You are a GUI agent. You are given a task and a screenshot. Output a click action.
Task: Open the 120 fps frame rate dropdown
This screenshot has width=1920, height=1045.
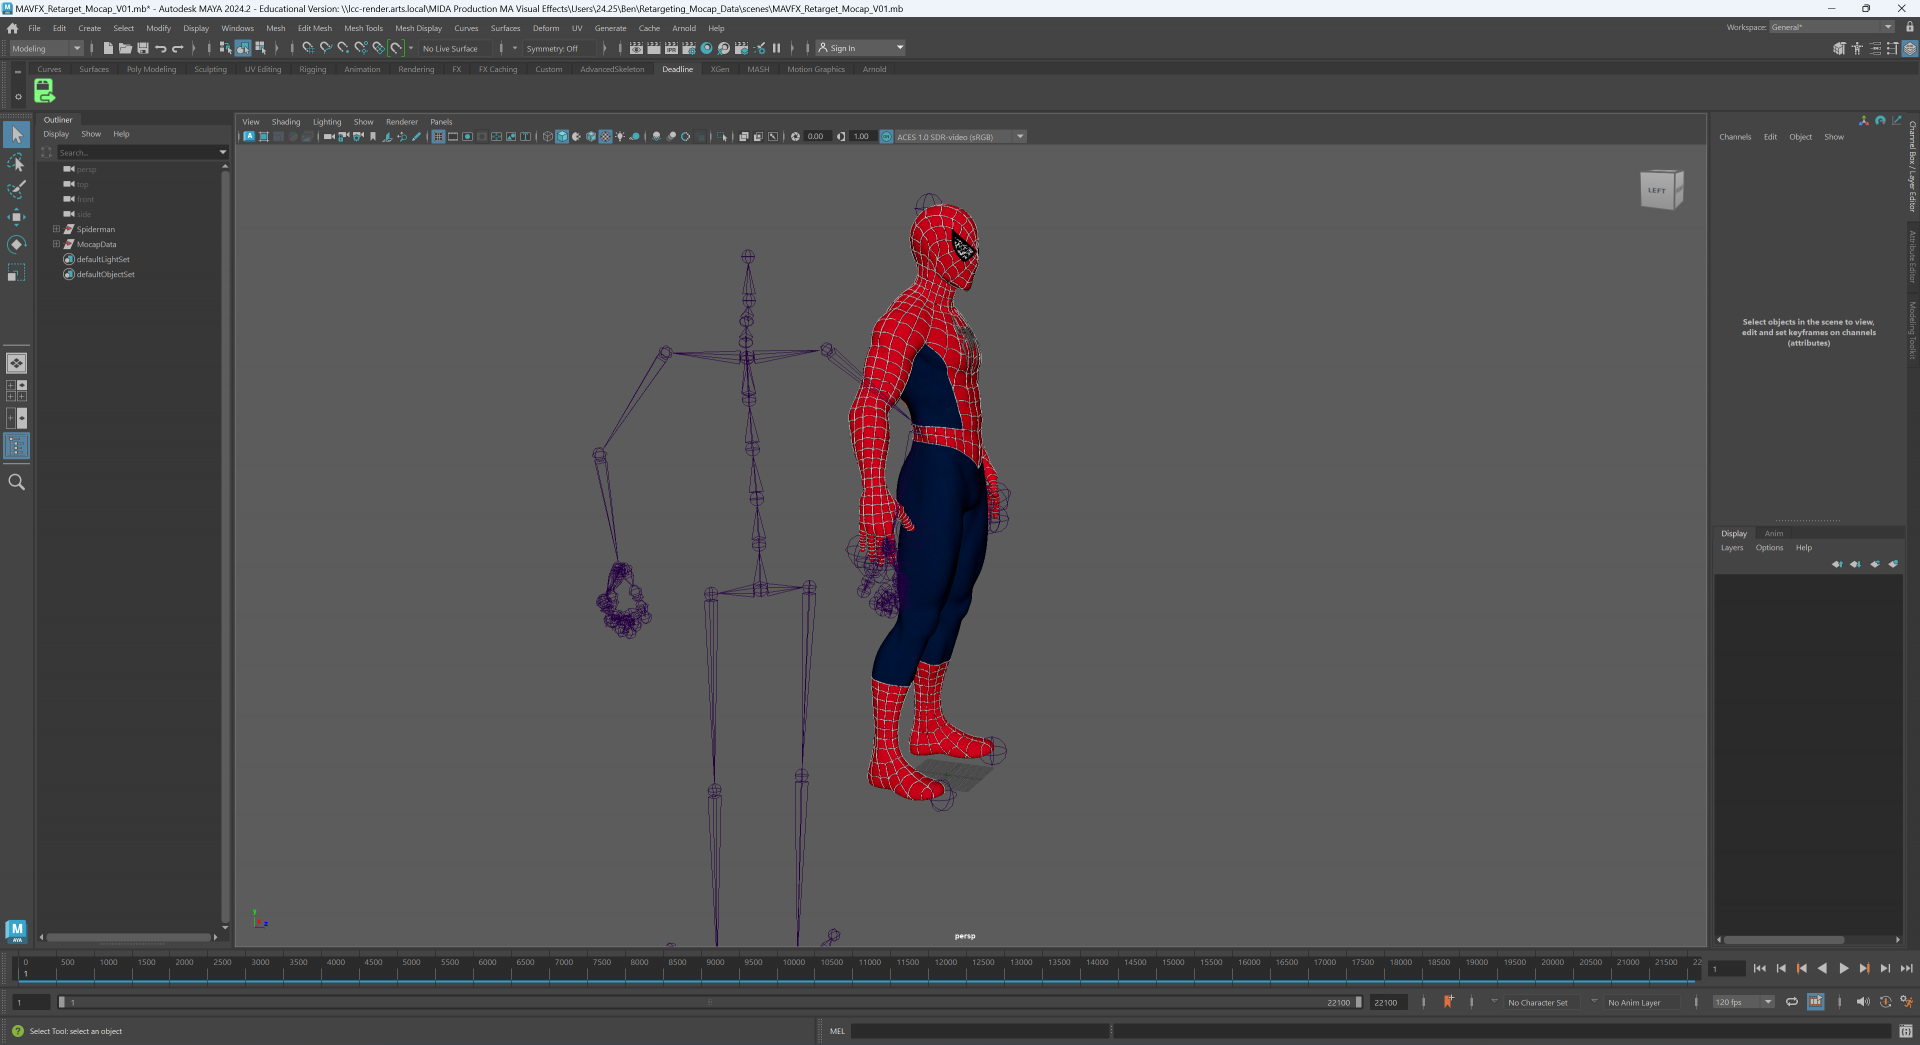tap(1743, 1002)
